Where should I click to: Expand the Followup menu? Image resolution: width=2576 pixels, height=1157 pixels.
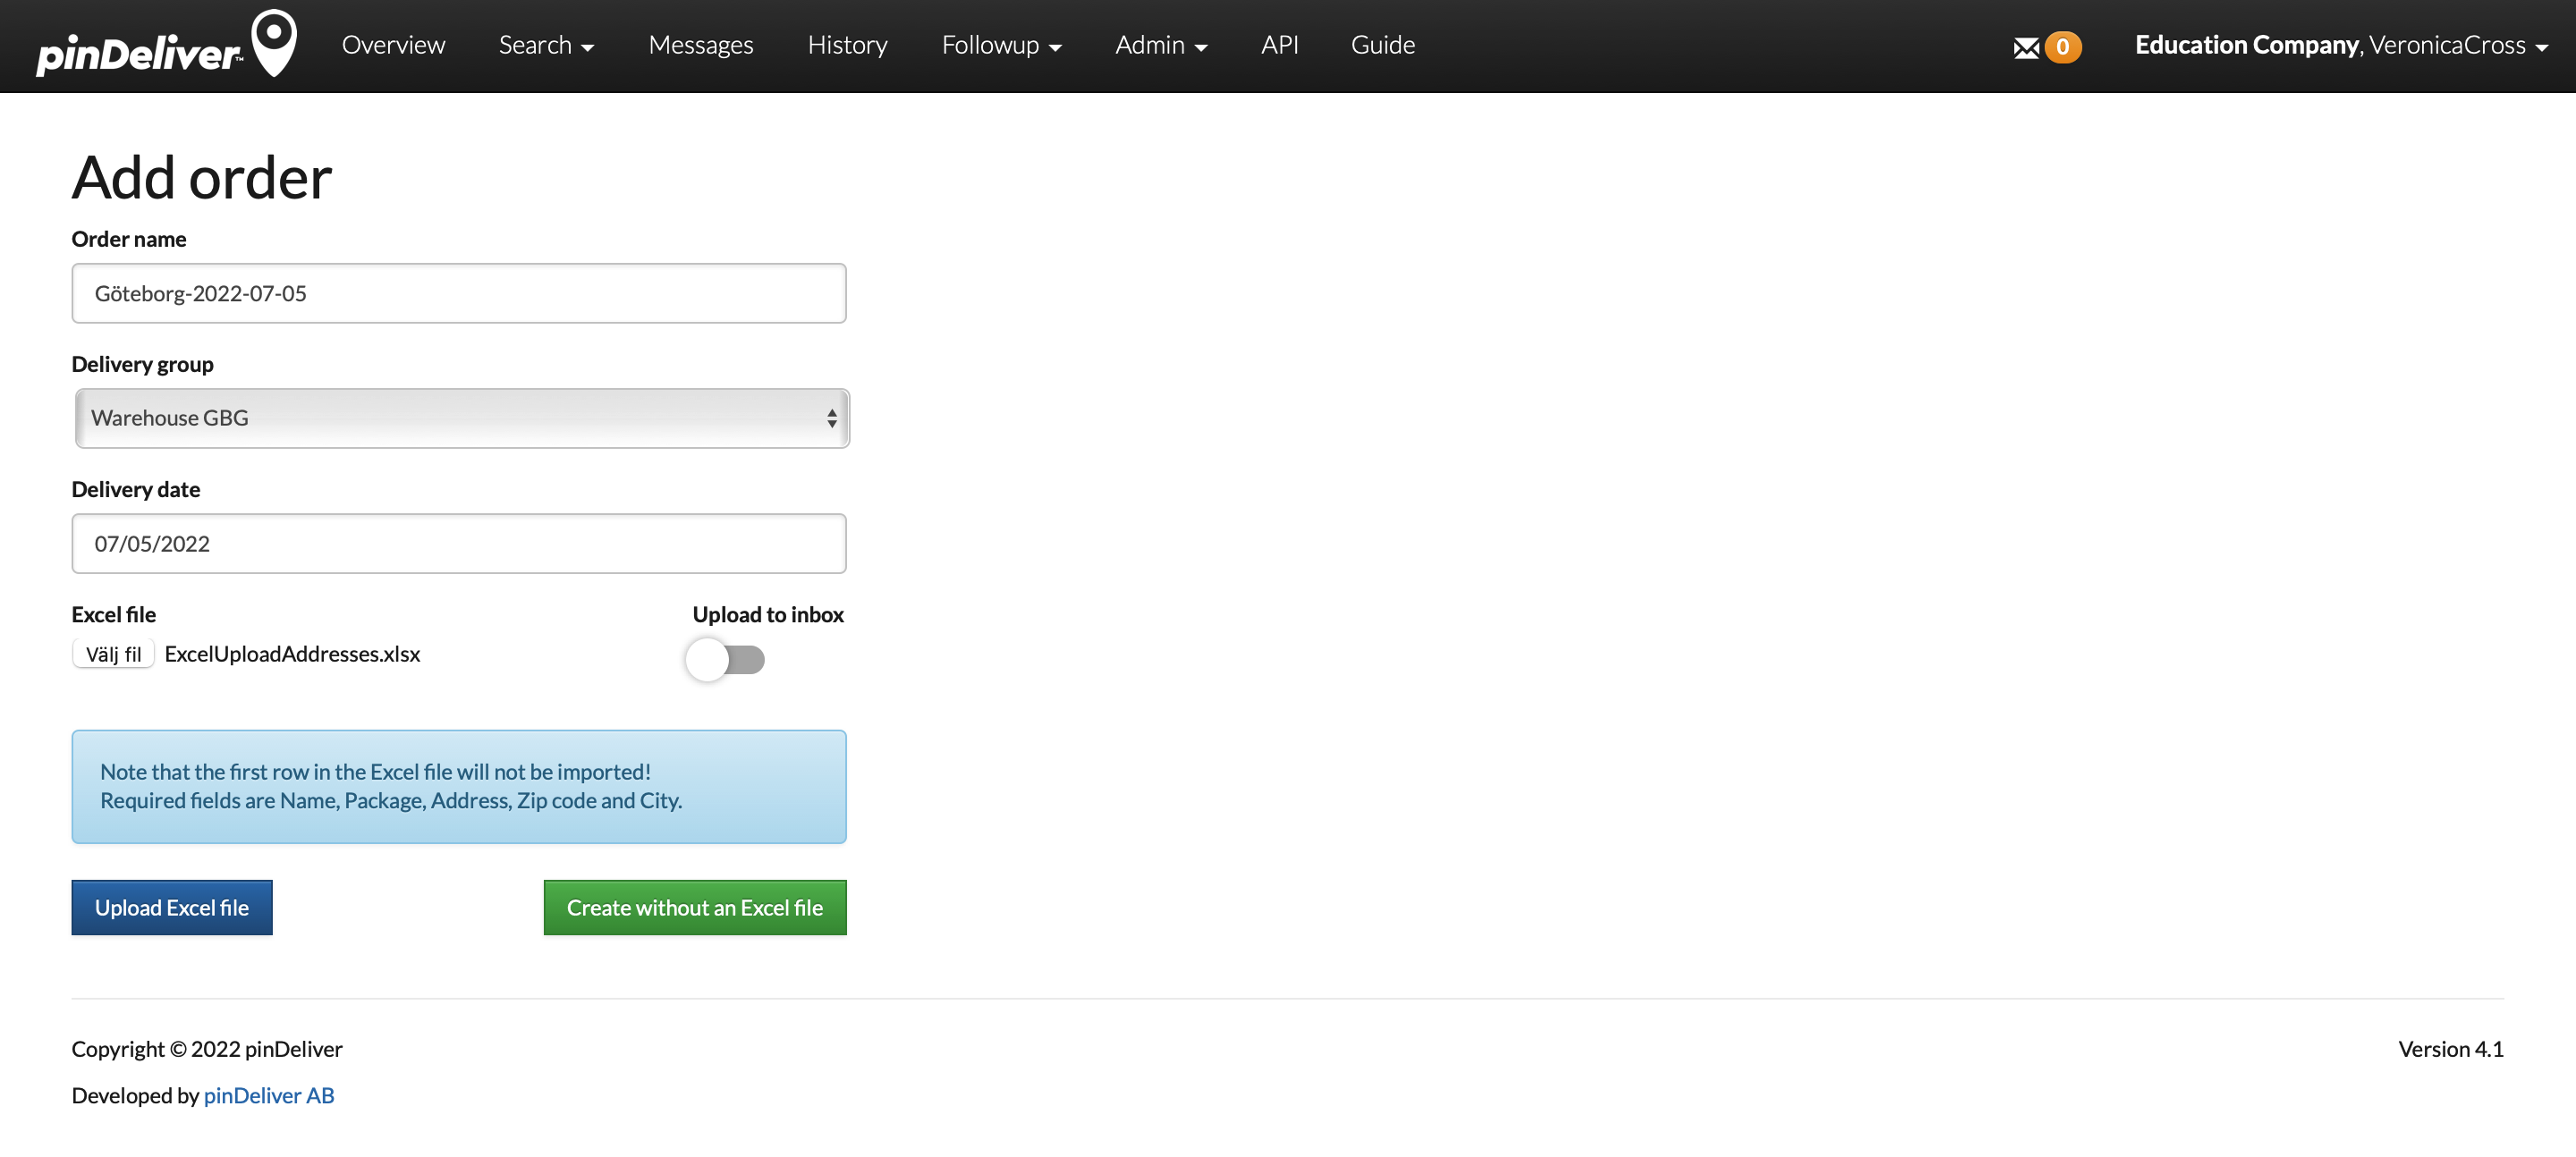[1001, 45]
